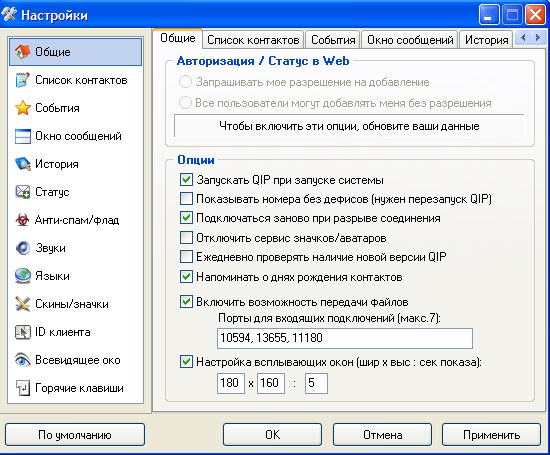This screenshot has width=550, height=455.
Task: Click the popup width field 180
Action: [230, 383]
